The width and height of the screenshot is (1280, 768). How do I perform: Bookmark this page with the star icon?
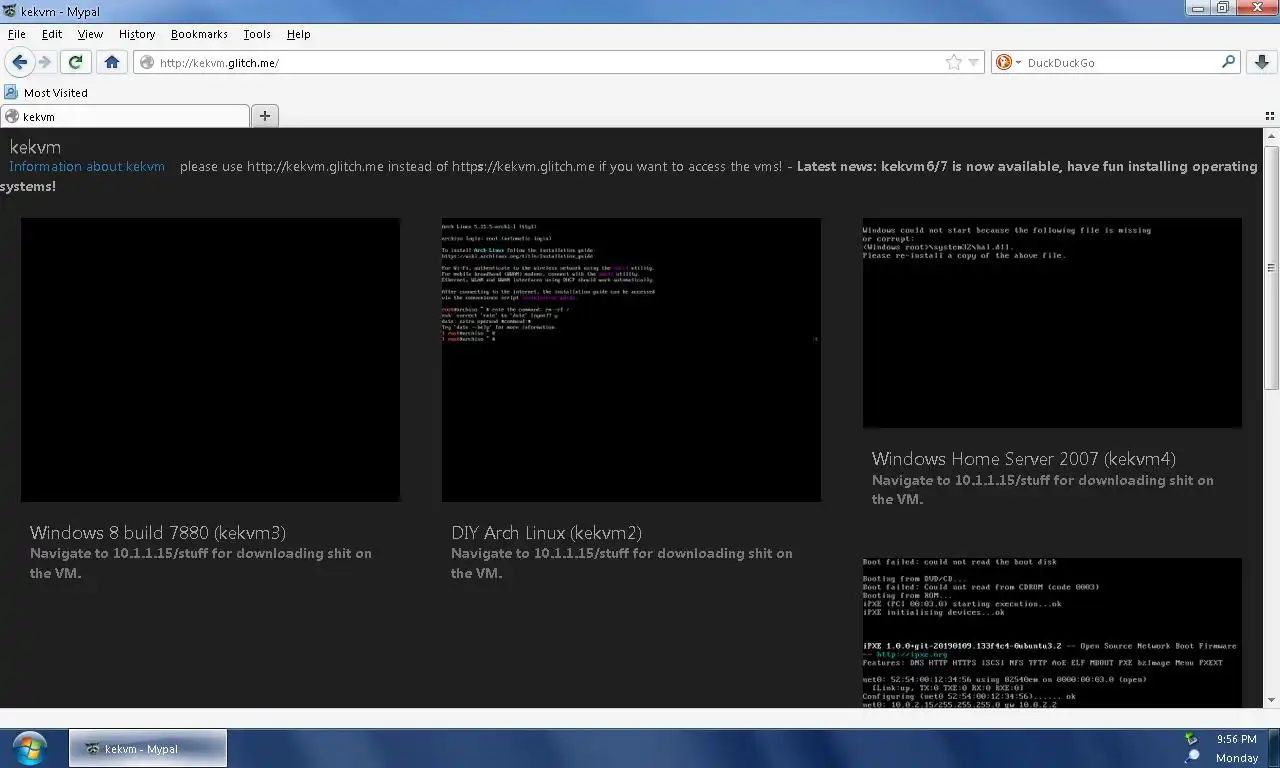[954, 62]
